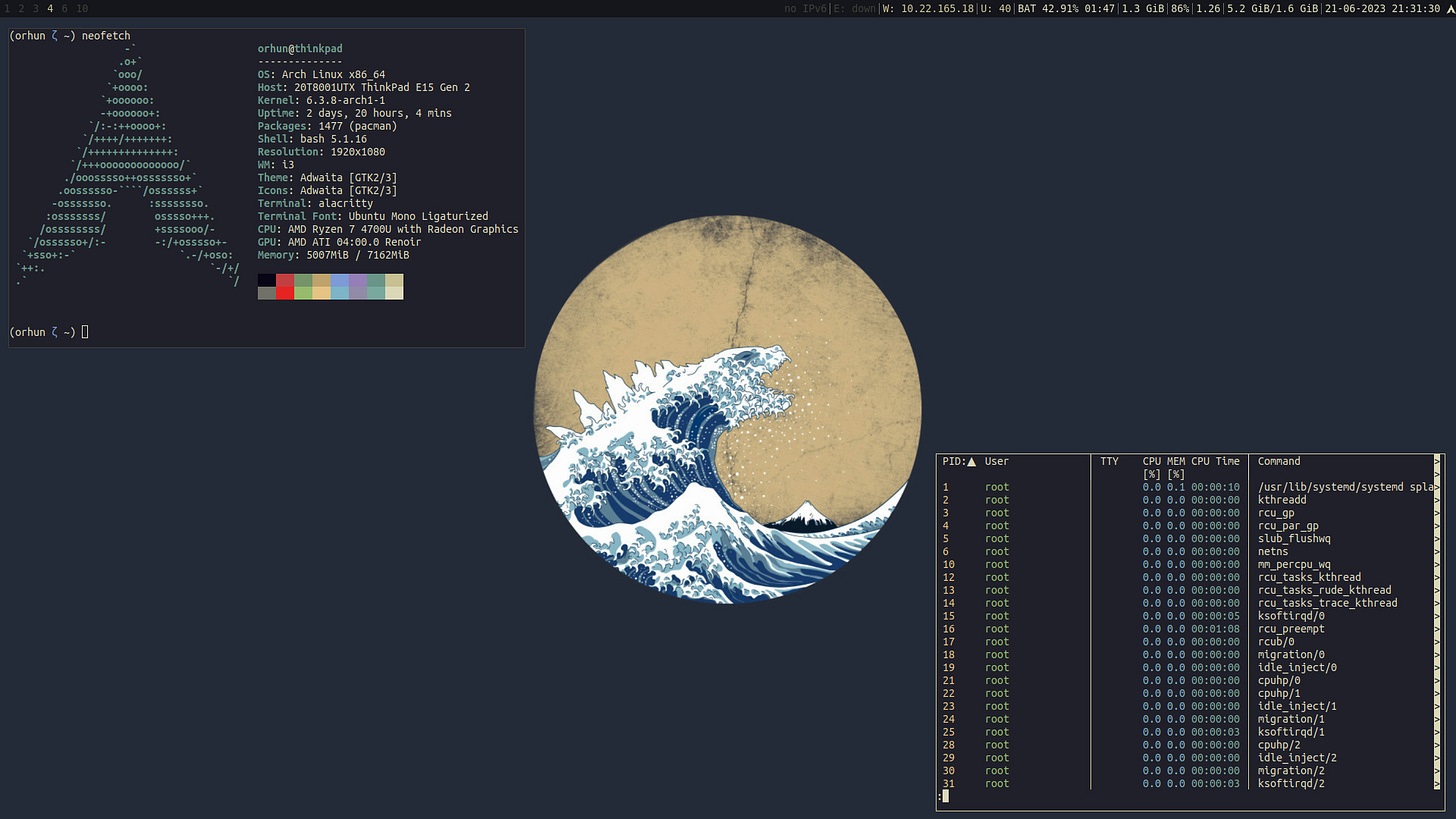
Task: Click the 'Terminal Font: Ubuntu Mono Ligaturized' line
Action: [373, 216]
